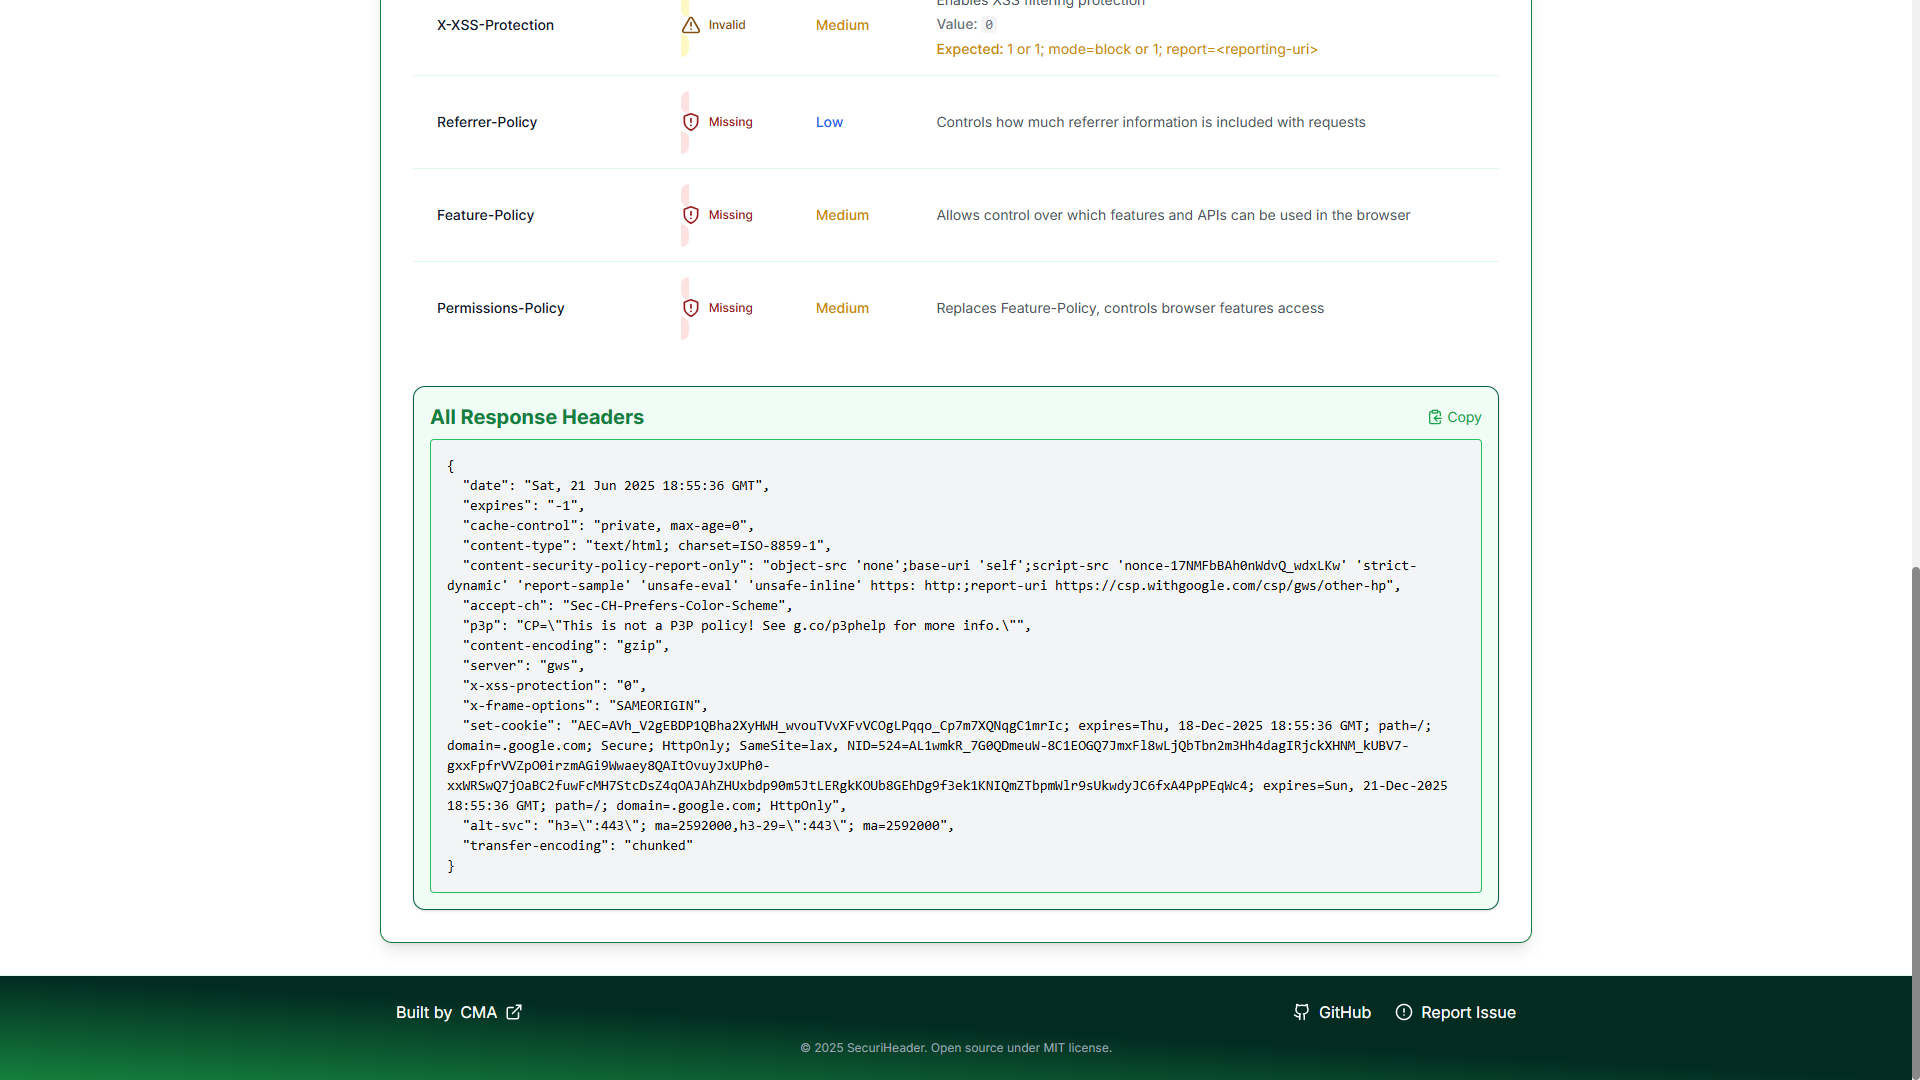The height and width of the screenshot is (1080, 1920).
Task: Click the page's vertical scrollbar thumb
Action: click(1915, 822)
